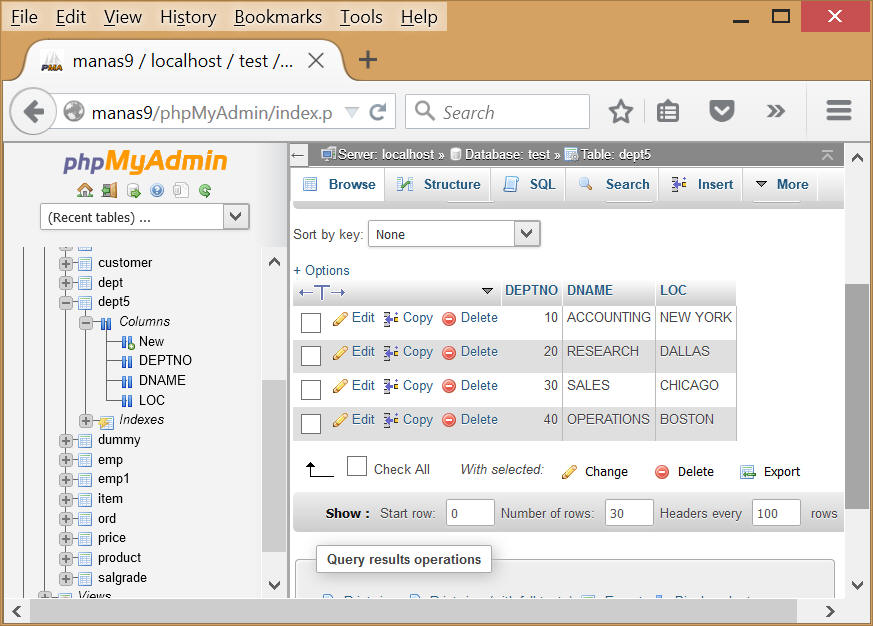Click Copy icon for RESEARCH row

tap(391, 353)
